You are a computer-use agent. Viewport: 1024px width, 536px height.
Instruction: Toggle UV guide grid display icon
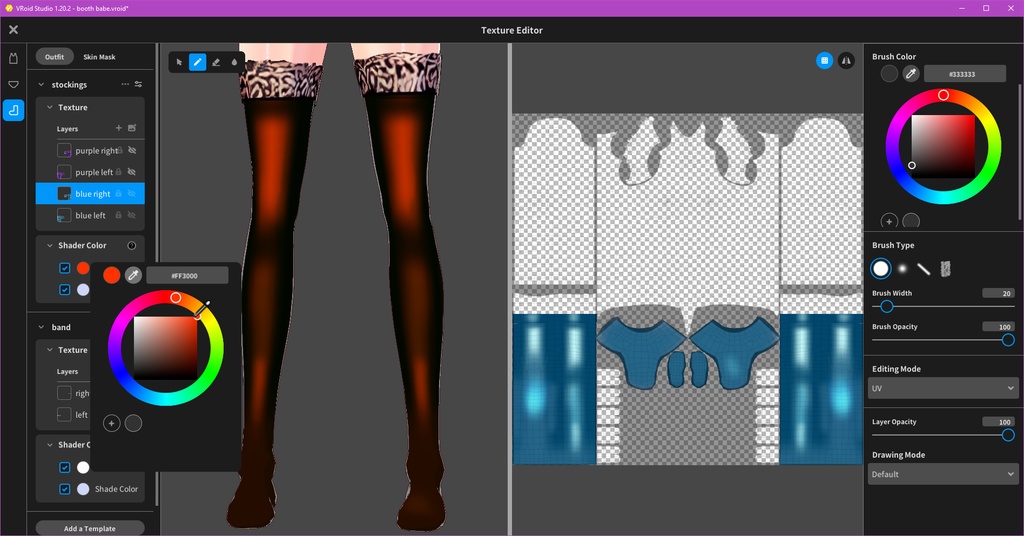click(x=824, y=61)
